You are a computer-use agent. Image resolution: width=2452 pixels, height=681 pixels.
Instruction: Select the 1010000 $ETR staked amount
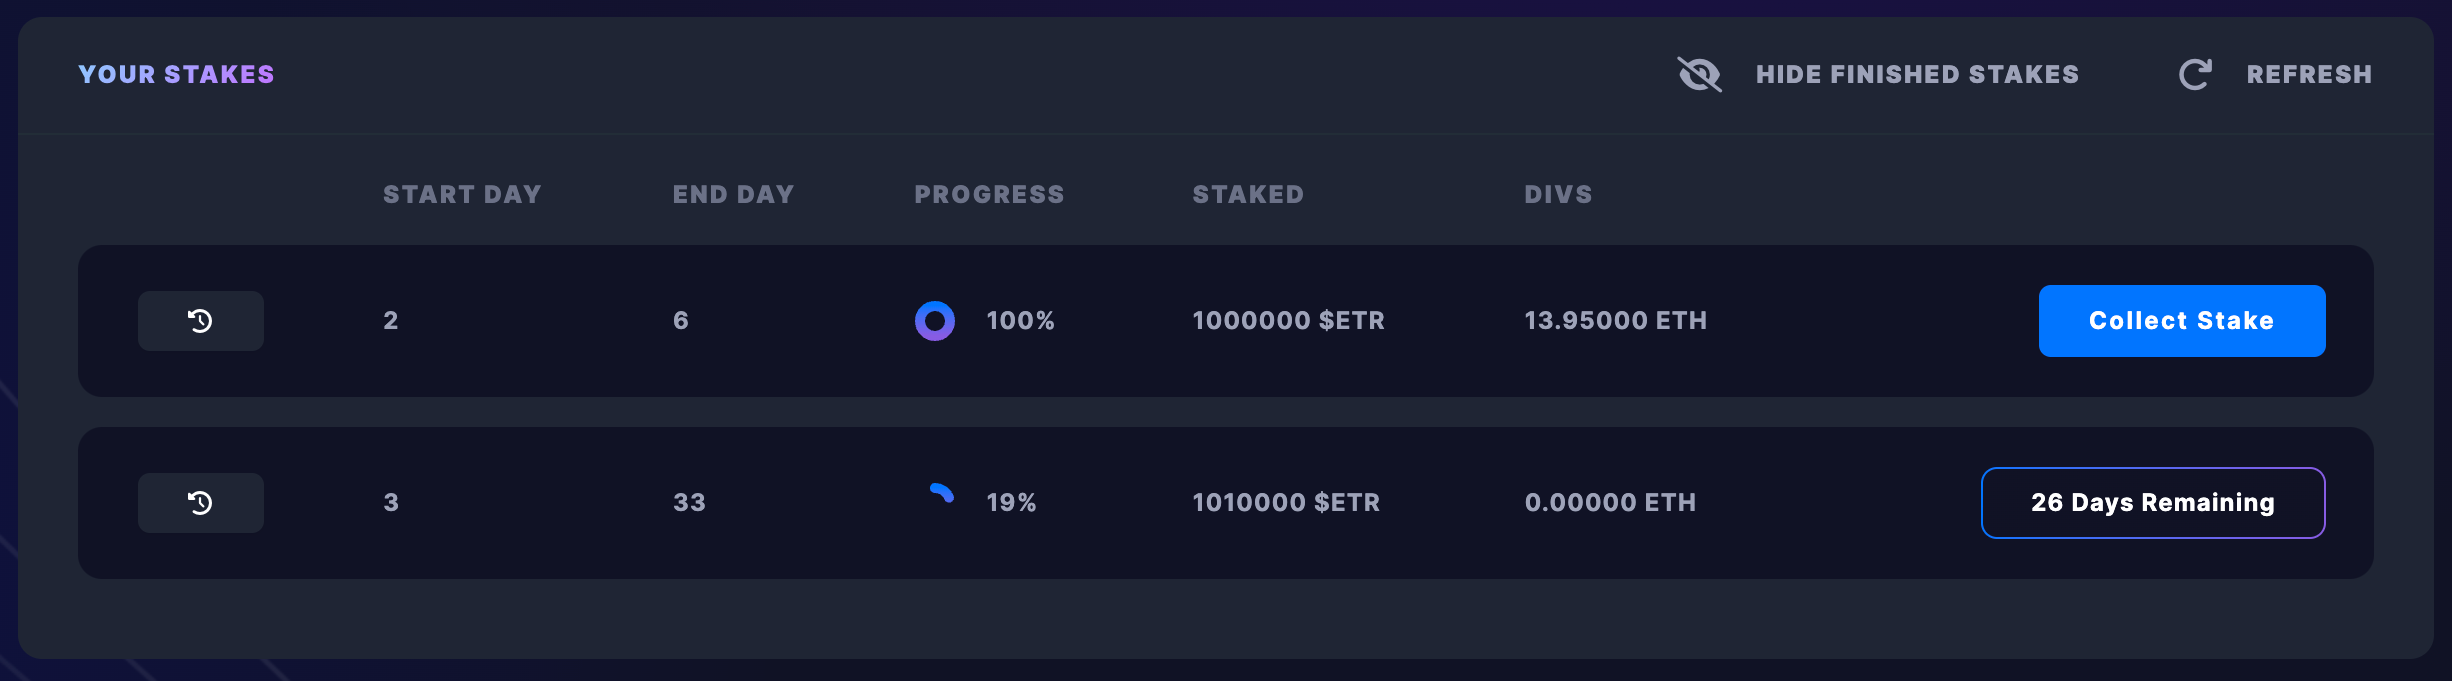click(1286, 503)
